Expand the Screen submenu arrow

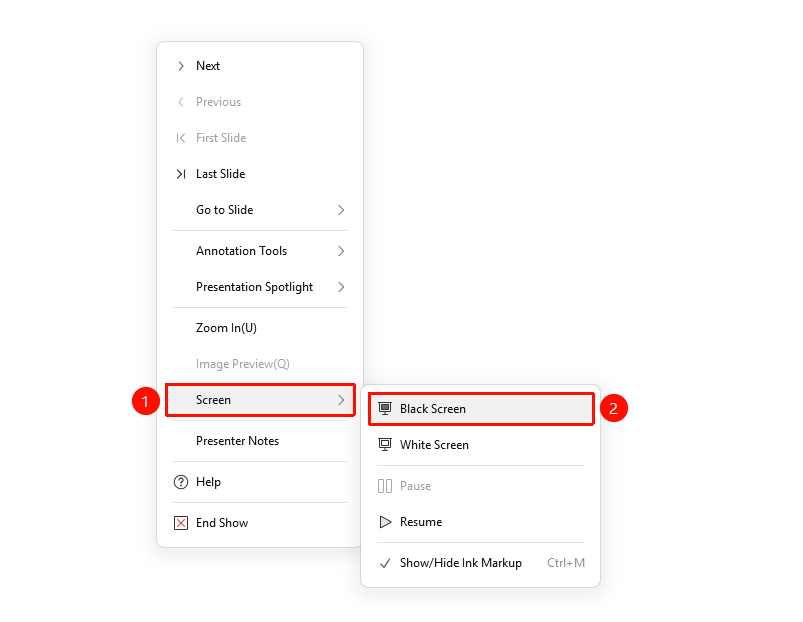(341, 400)
